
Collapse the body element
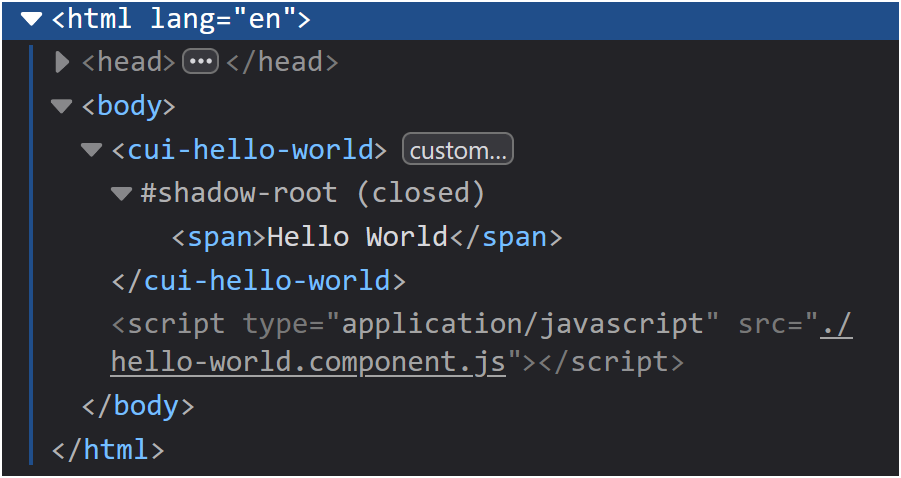pos(61,106)
